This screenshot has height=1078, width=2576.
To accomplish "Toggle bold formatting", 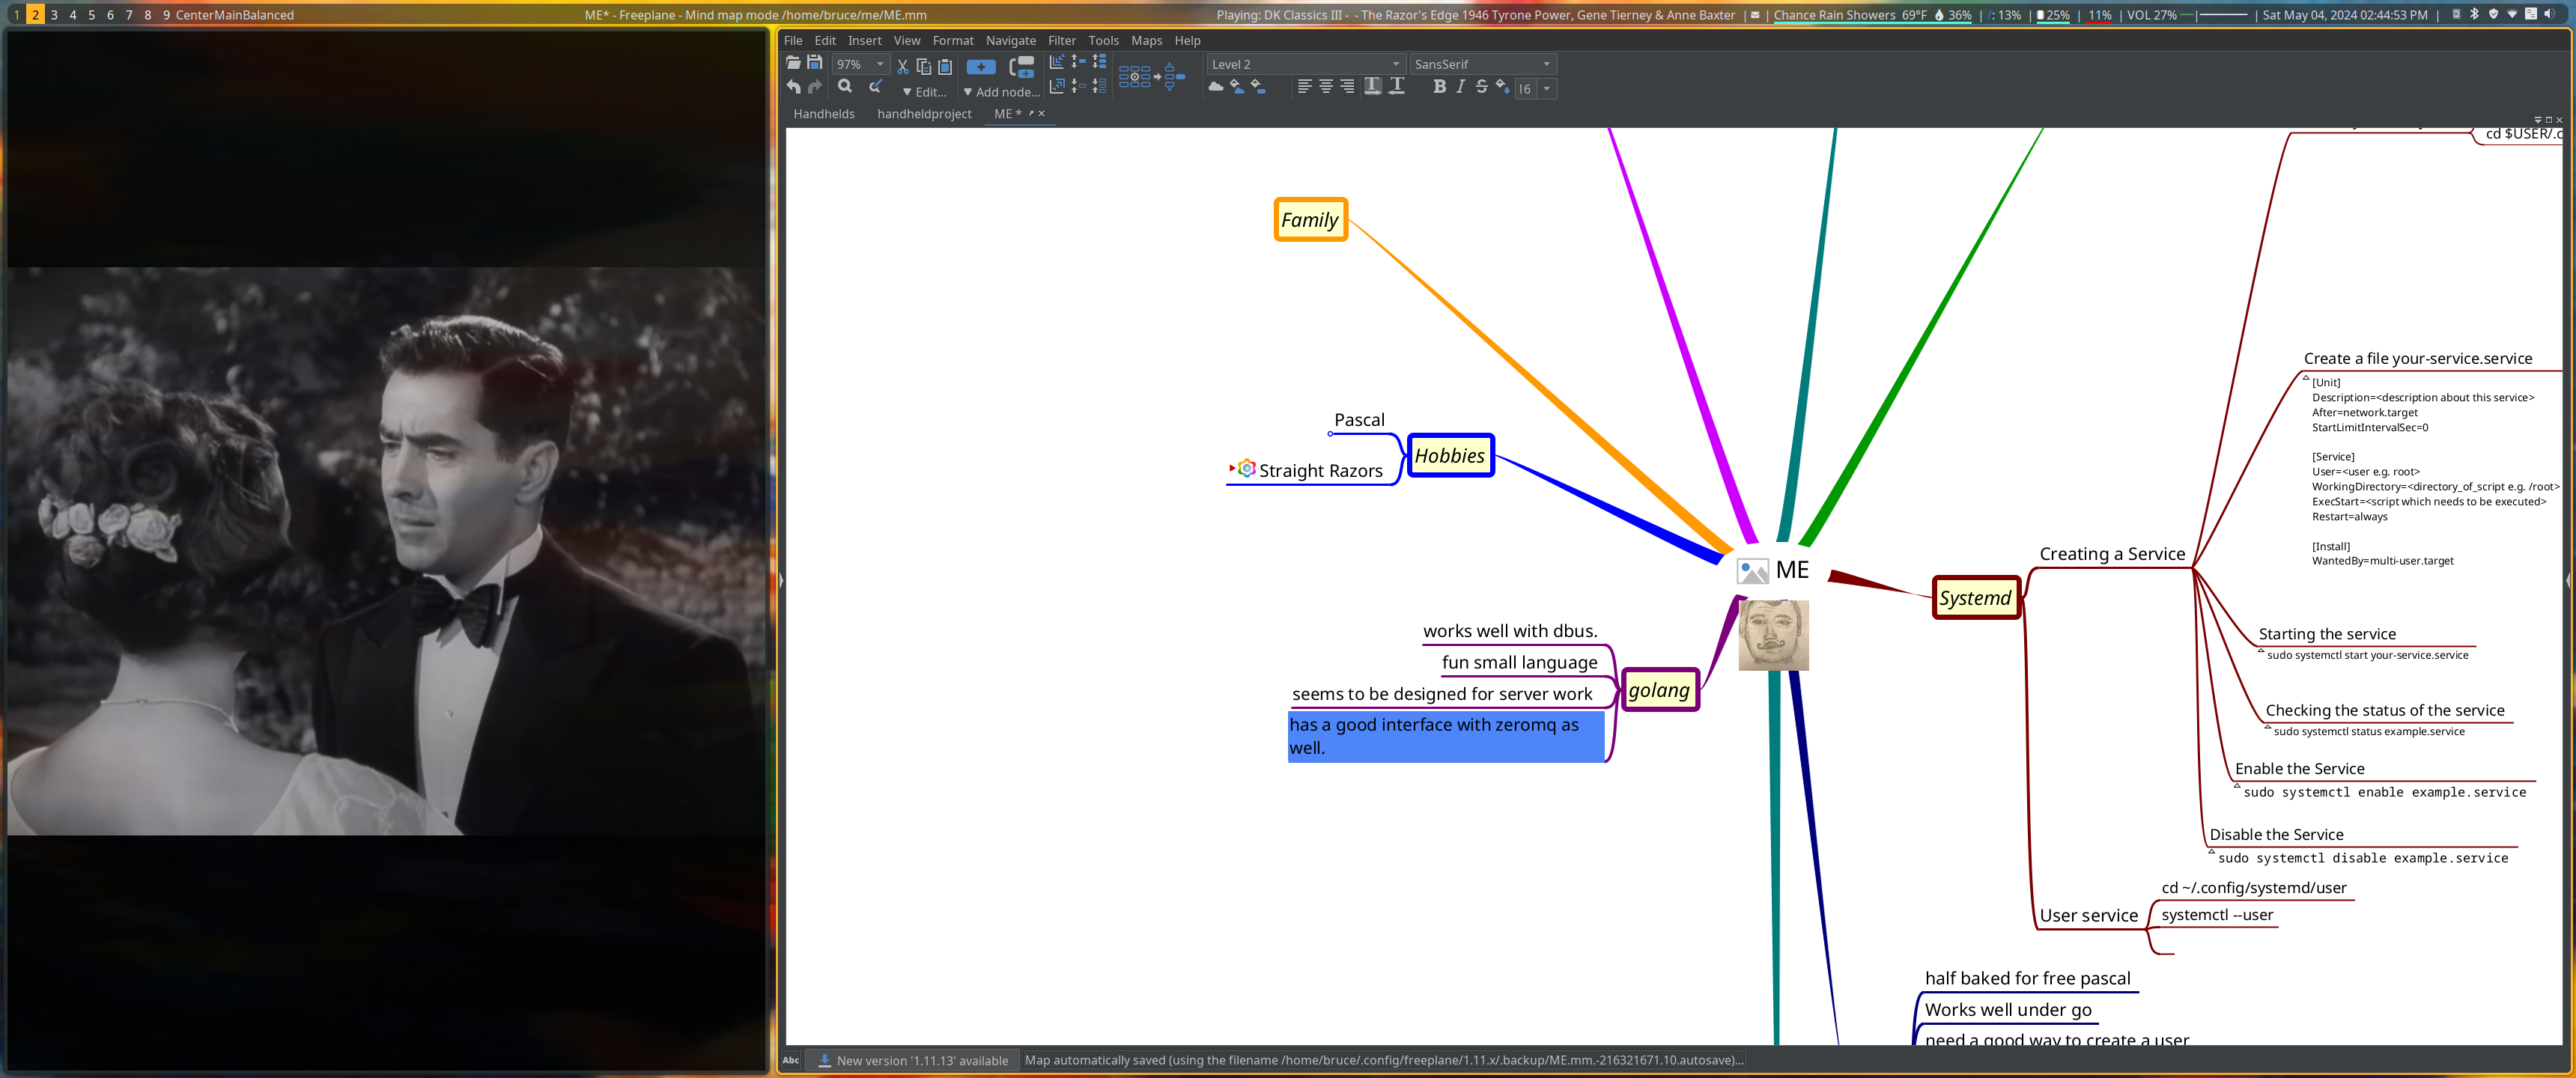I will click(1440, 87).
